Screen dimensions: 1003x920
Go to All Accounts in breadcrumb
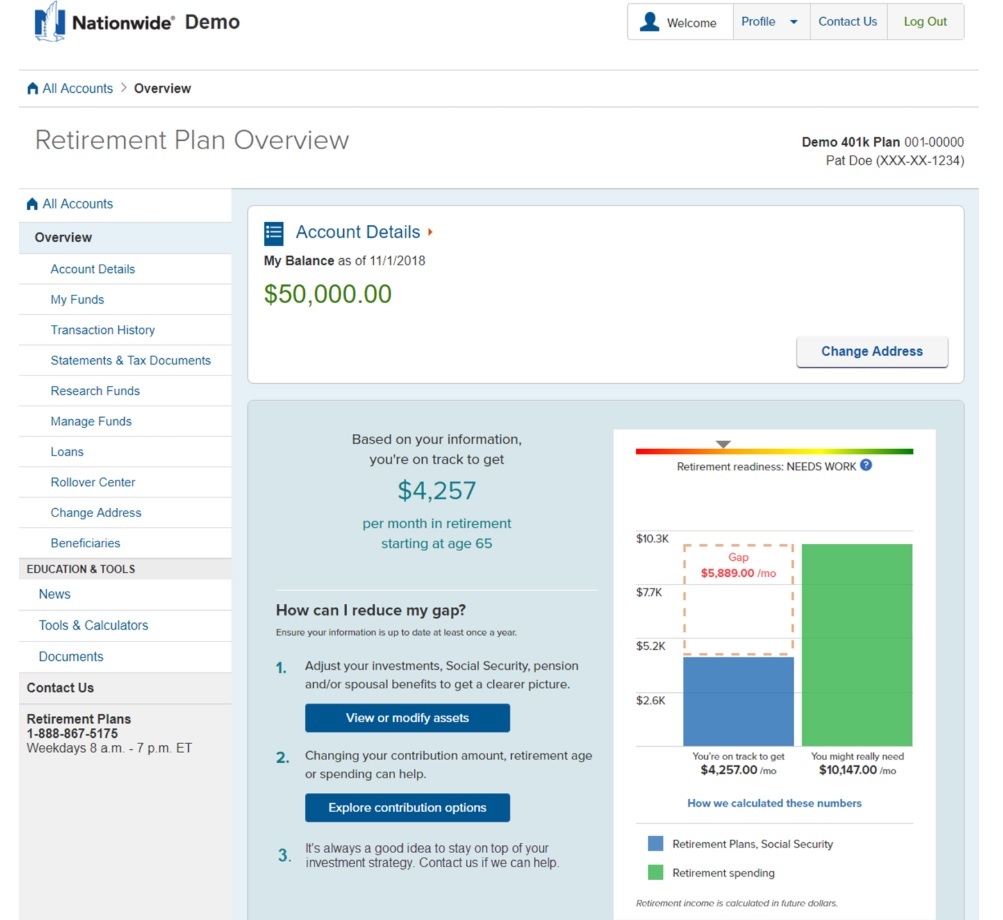77,88
